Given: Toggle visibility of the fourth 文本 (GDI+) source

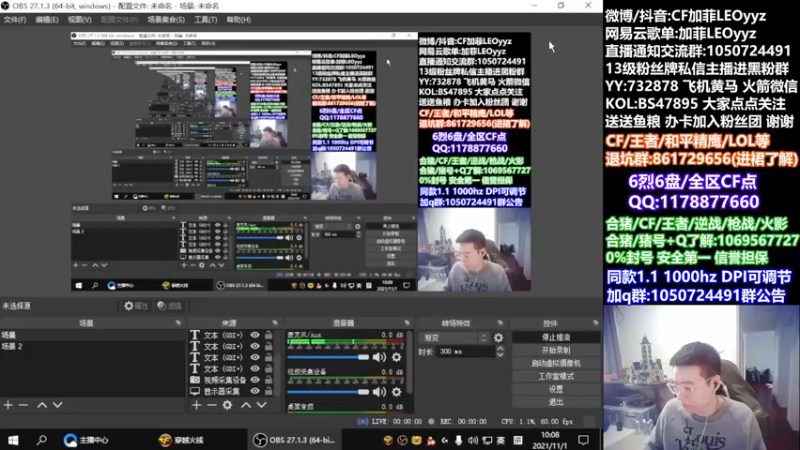Looking at the screenshot, I should [255, 369].
